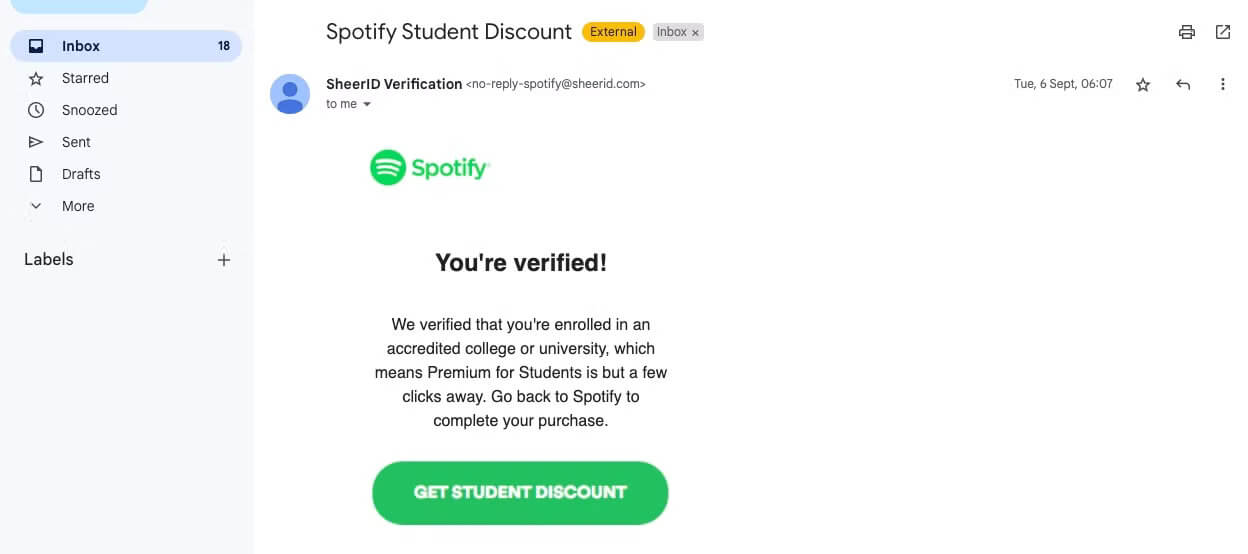
Task: Star the Spotify Student Discount email
Action: [1143, 85]
